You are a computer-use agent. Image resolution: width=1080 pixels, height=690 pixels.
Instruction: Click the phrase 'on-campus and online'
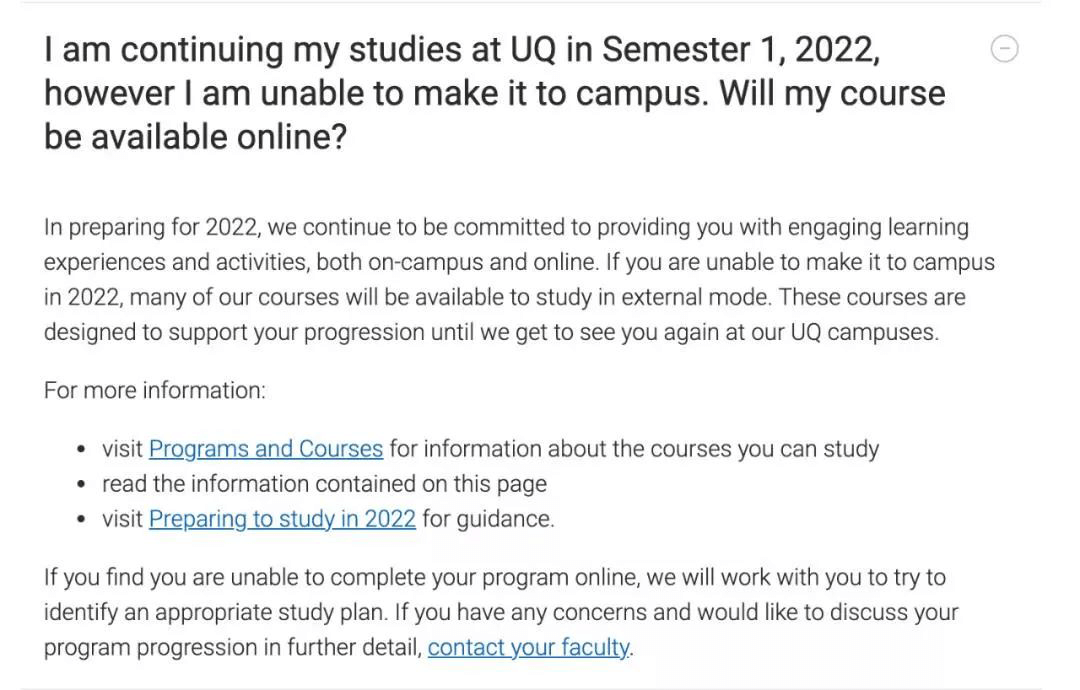[x=482, y=262]
